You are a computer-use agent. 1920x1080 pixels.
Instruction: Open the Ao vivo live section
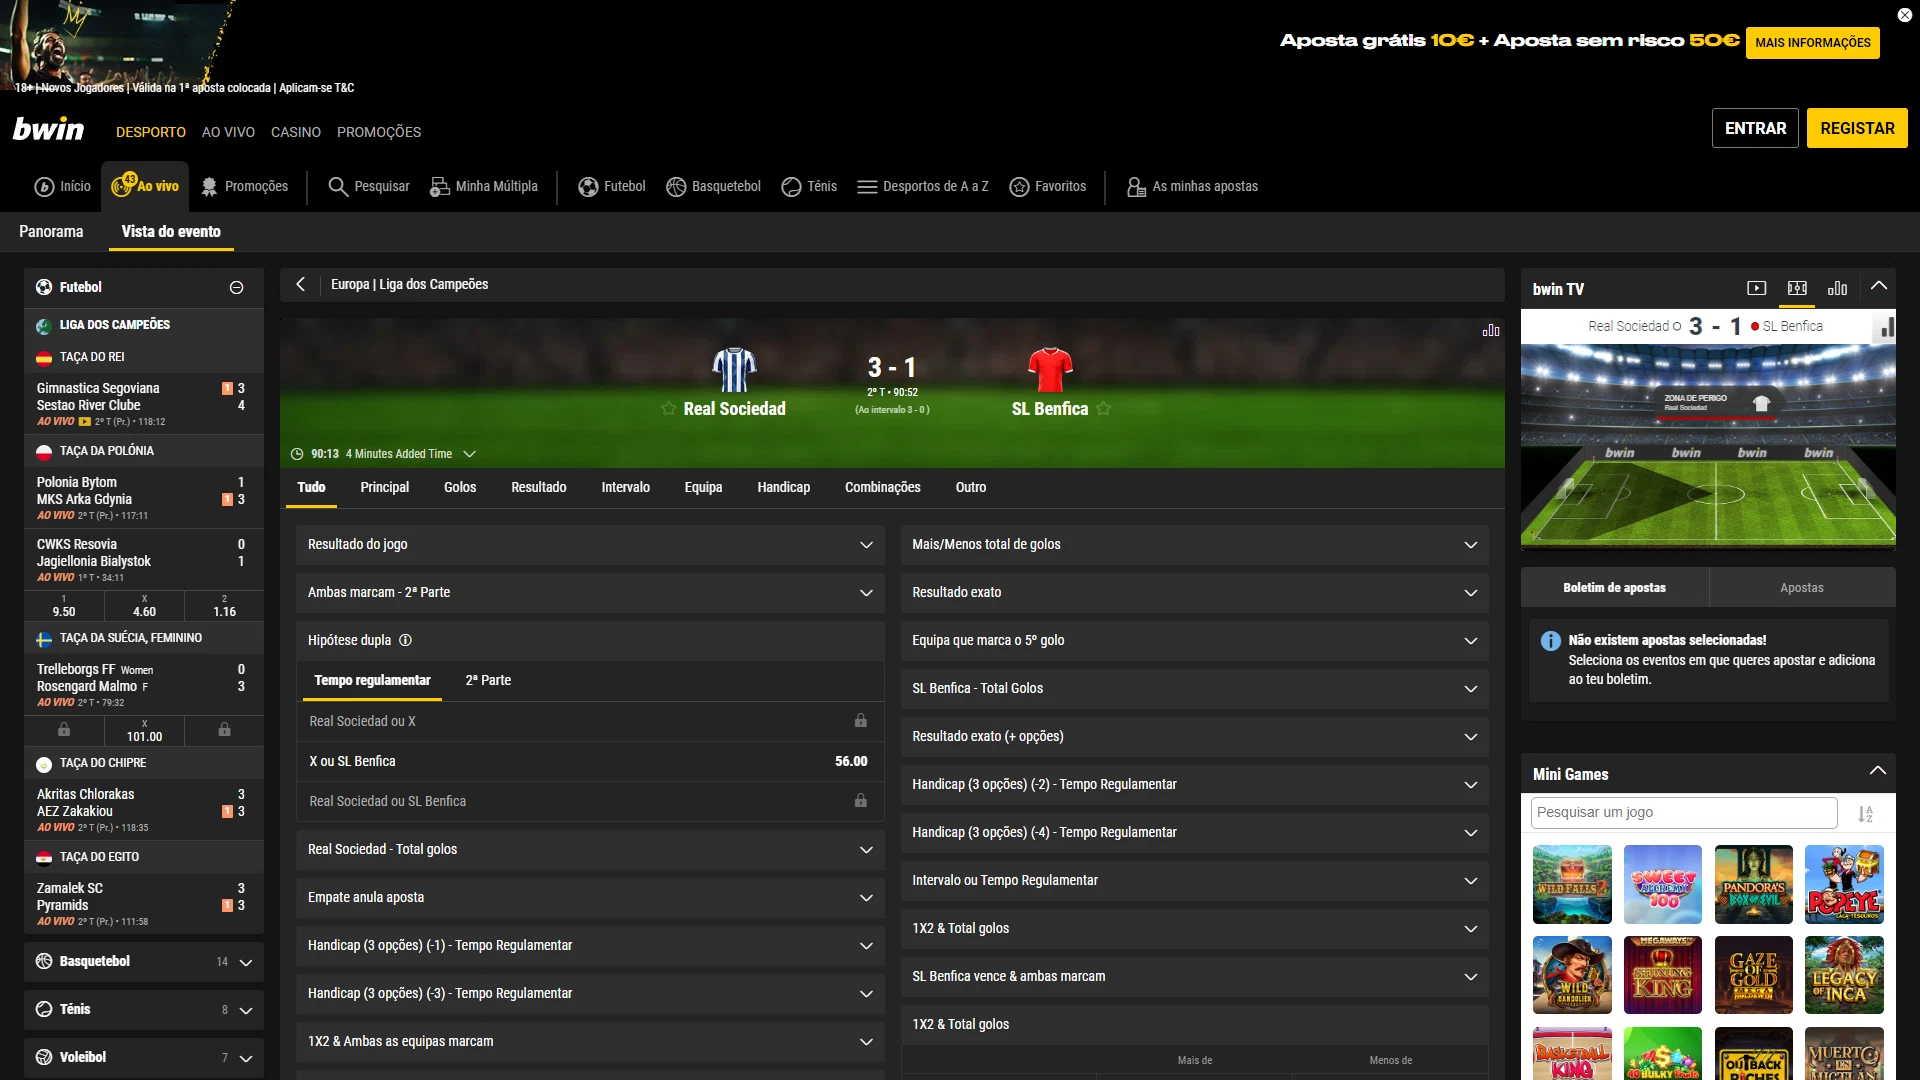[145, 186]
